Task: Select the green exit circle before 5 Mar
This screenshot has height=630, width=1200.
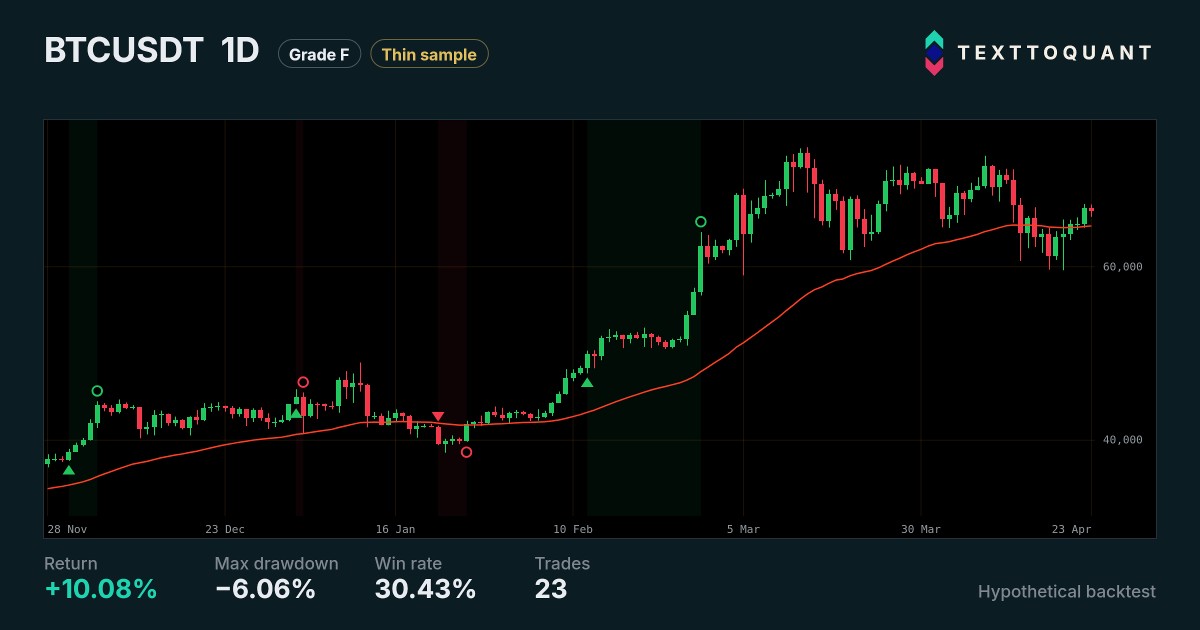Action: (x=700, y=222)
